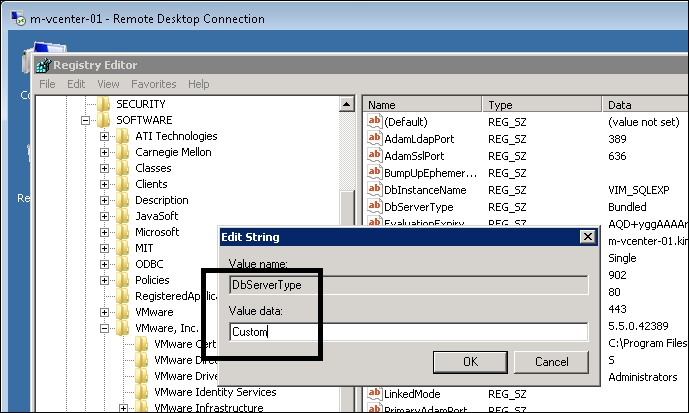Image resolution: width=689 pixels, height=413 pixels.
Task: Expand the Microsoft node
Action: point(104,232)
